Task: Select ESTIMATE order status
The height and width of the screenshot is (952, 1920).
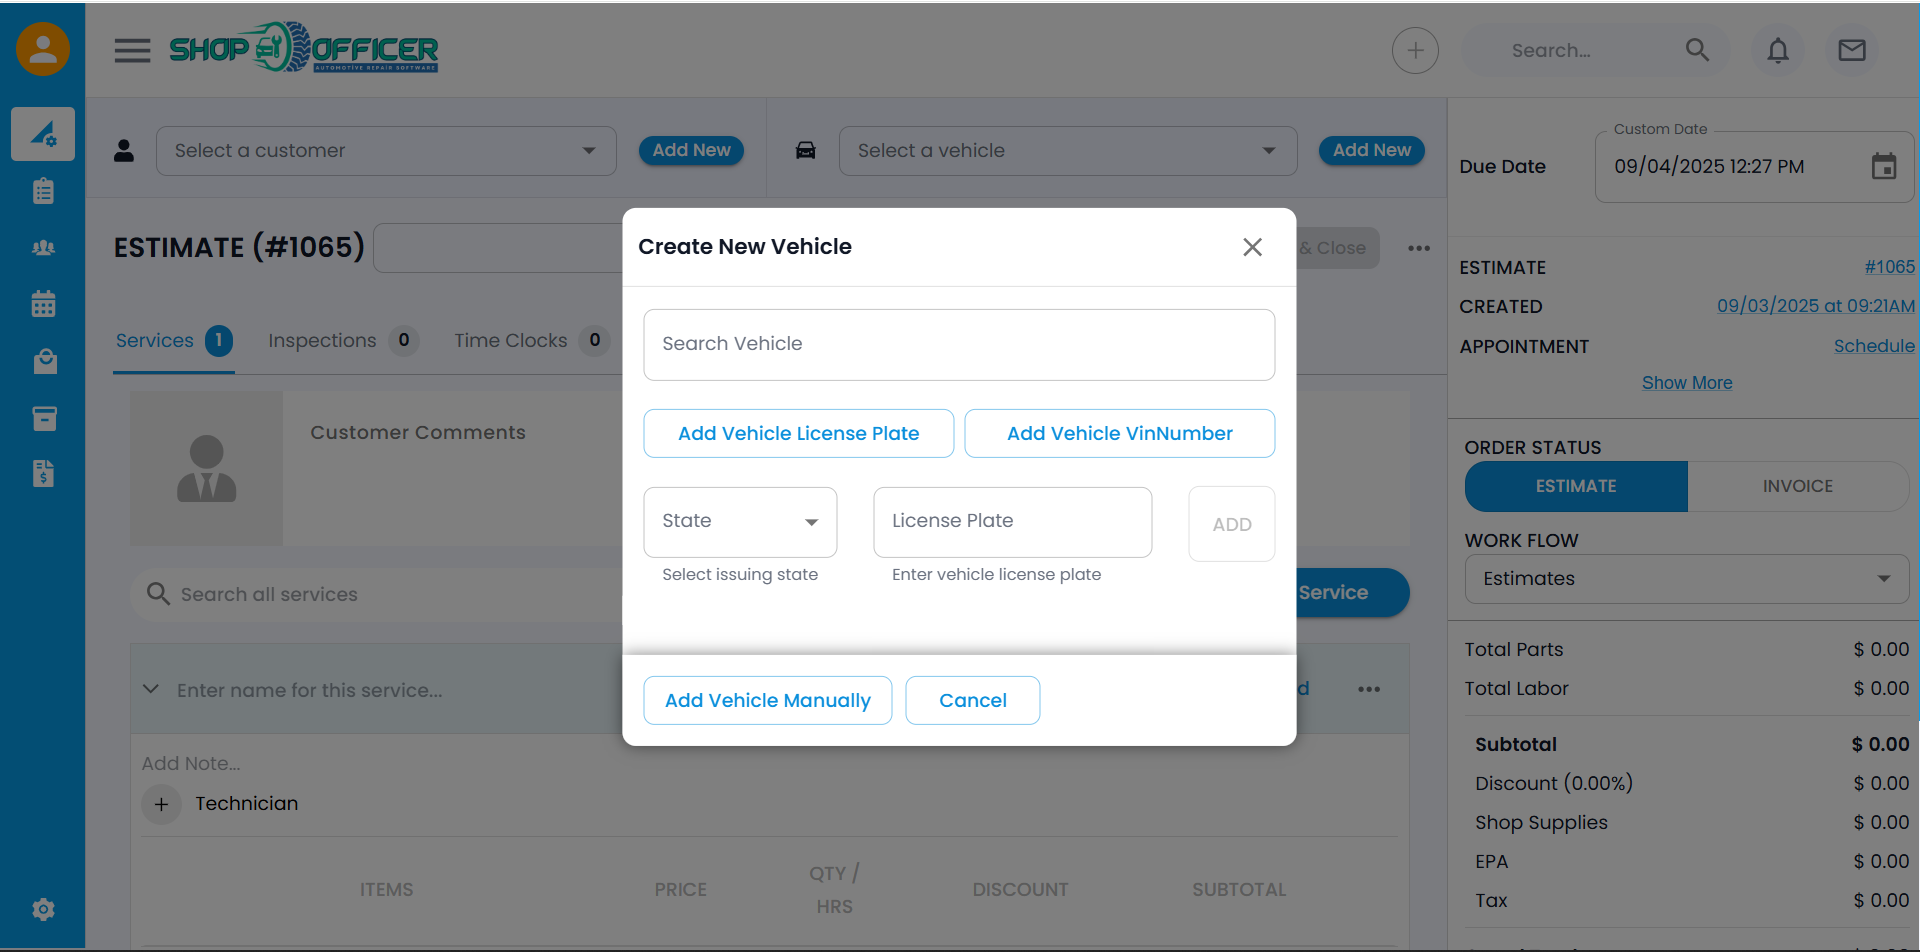Action: 1576,486
